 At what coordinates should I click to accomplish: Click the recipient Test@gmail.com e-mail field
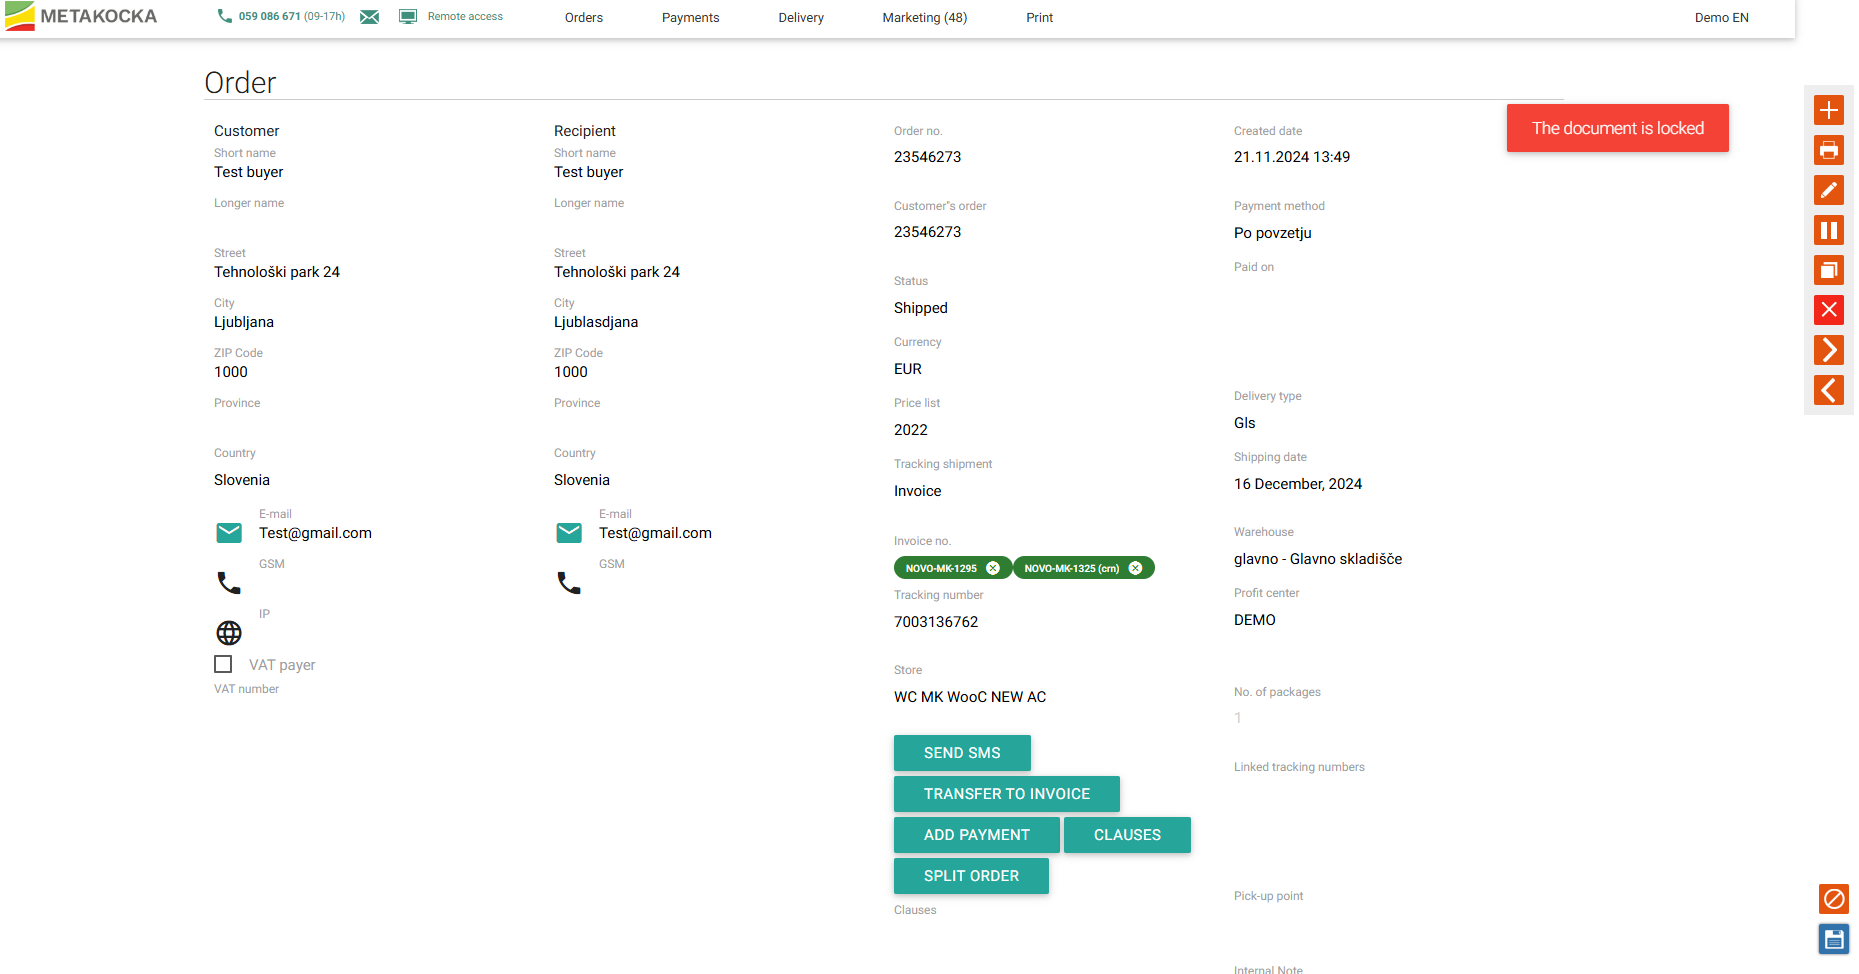tap(655, 533)
